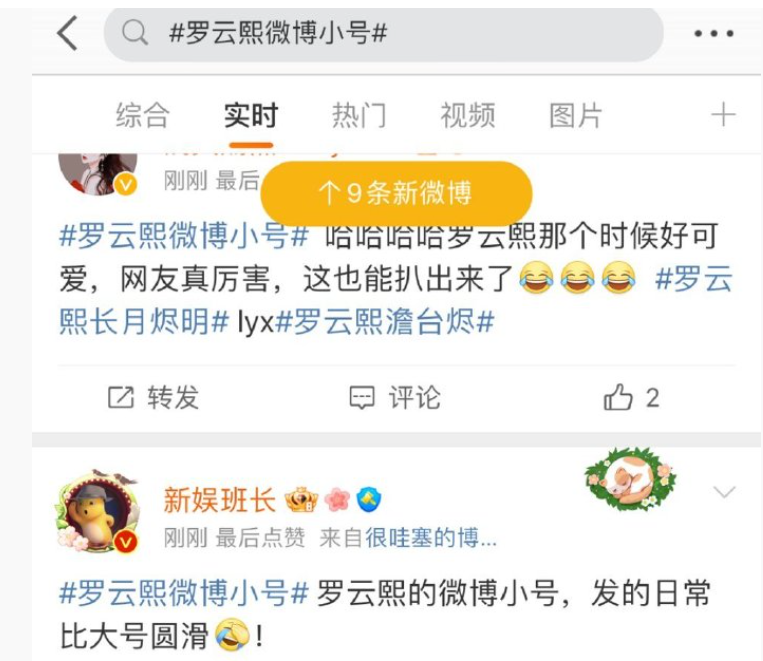This screenshot has height=661, width=763.
Task: Open the three-dot more options menu
Action: pos(713,34)
